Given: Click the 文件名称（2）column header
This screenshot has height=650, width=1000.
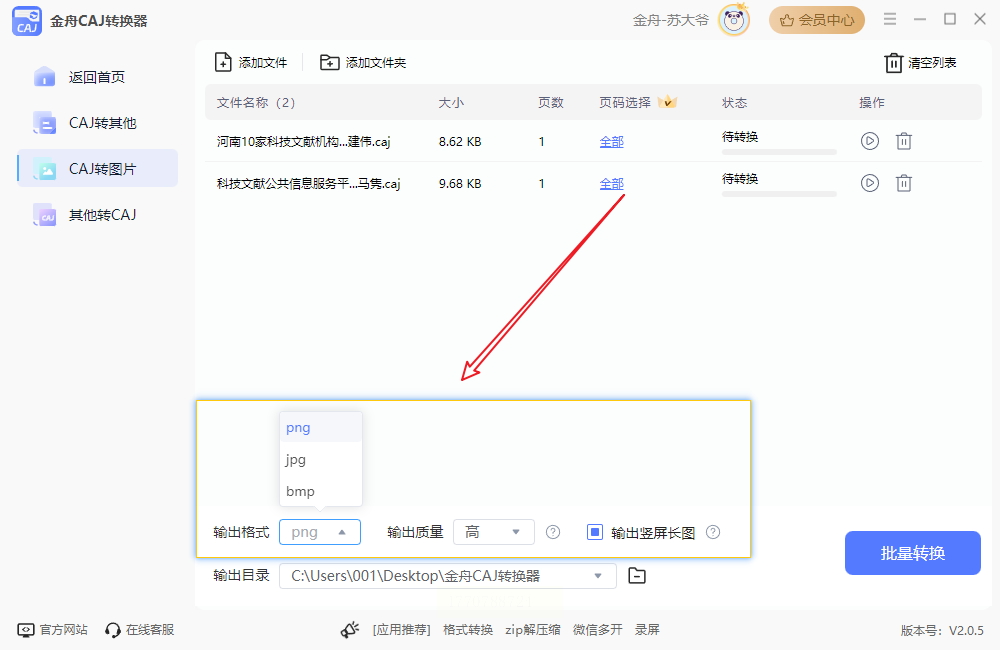Looking at the screenshot, I should click(x=256, y=103).
